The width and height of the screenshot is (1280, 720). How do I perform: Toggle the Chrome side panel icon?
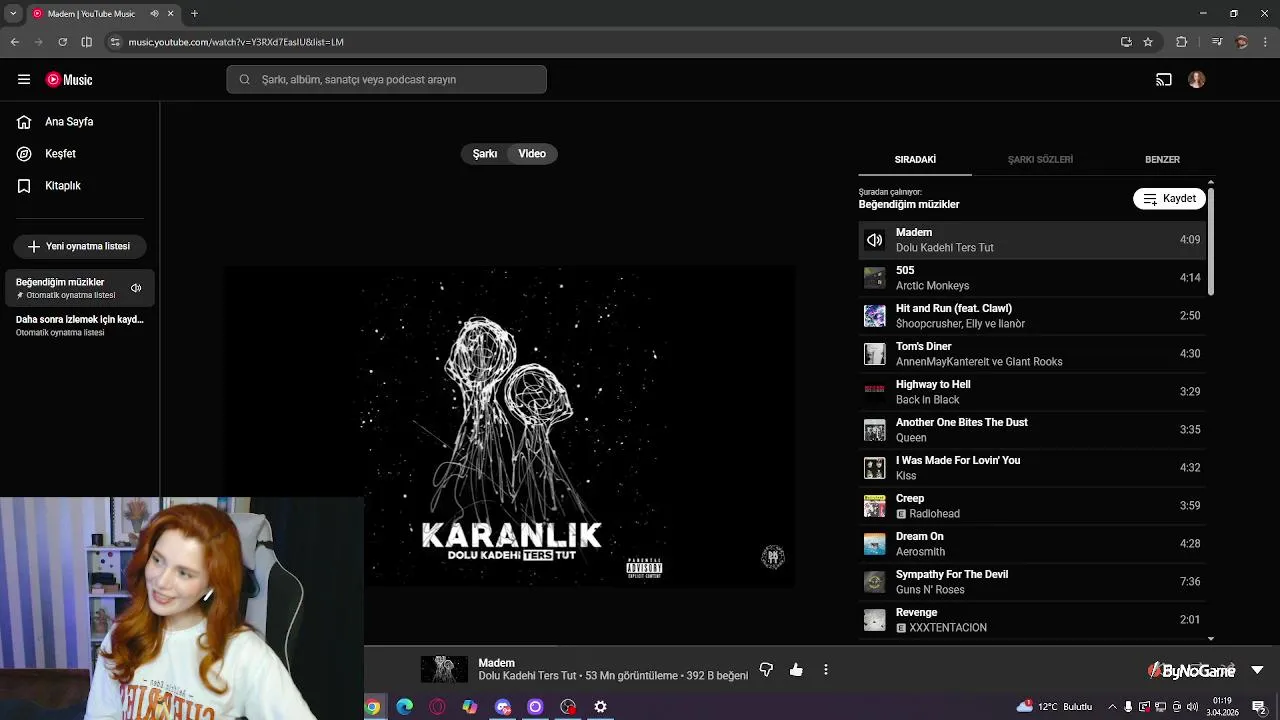(x=86, y=42)
